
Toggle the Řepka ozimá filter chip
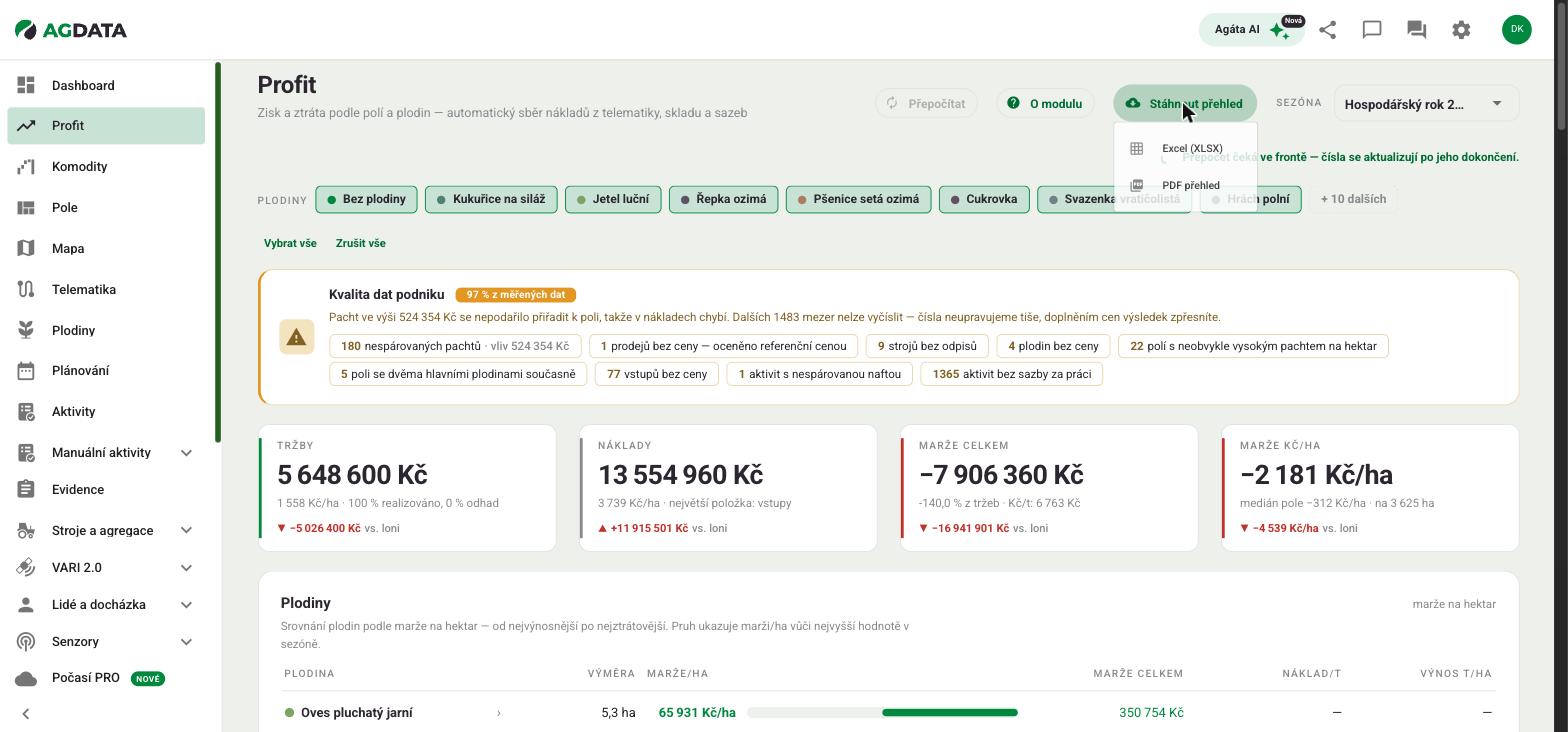click(723, 199)
